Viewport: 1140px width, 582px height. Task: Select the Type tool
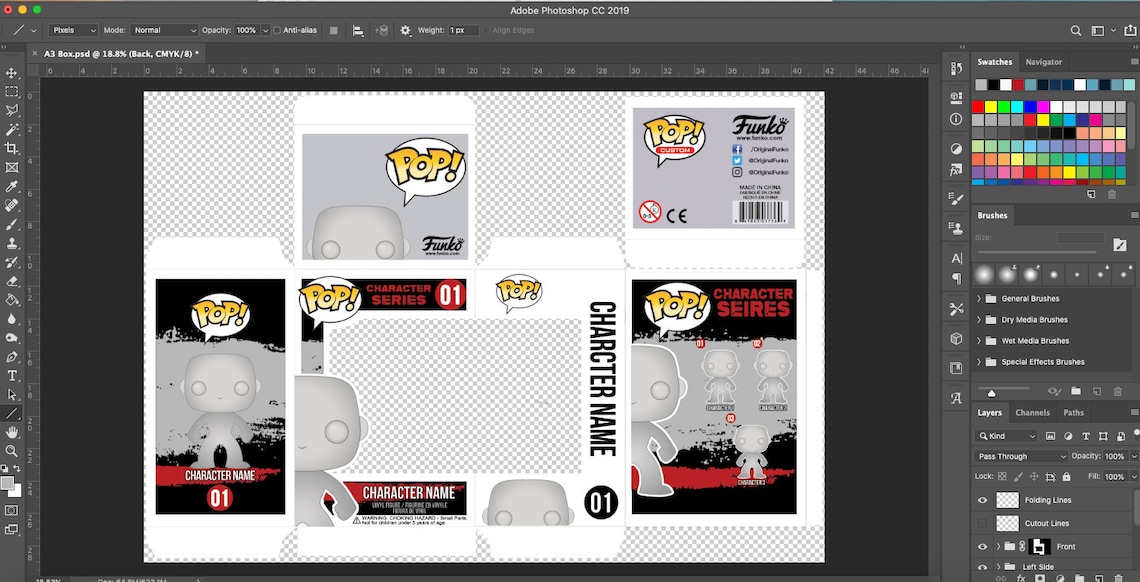(12, 375)
